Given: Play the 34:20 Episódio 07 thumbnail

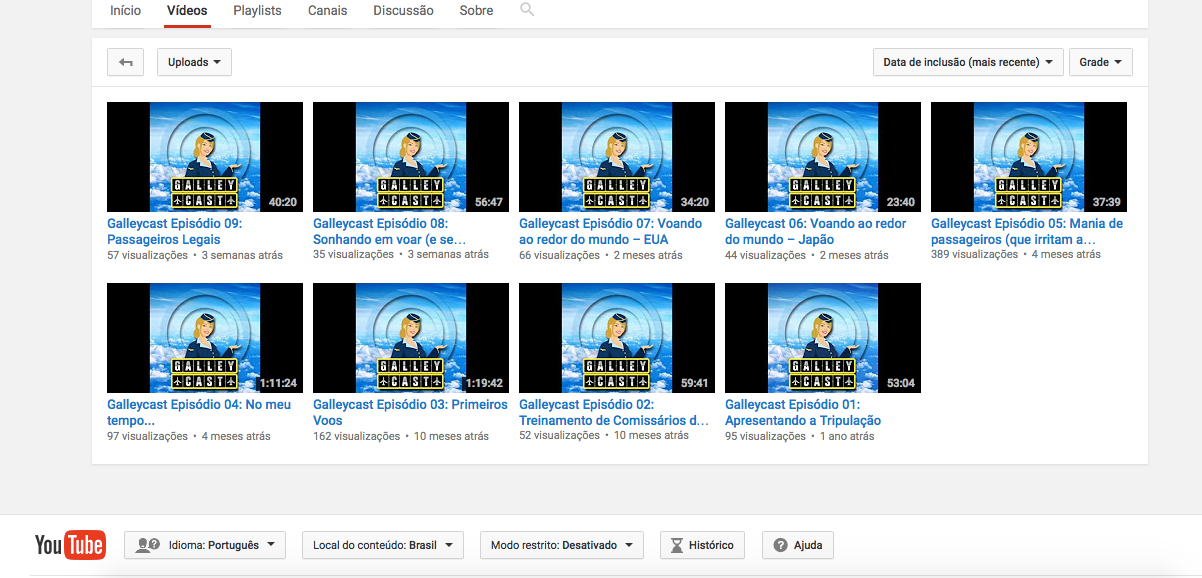Looking at the screenshot, I should pos(617,157).
